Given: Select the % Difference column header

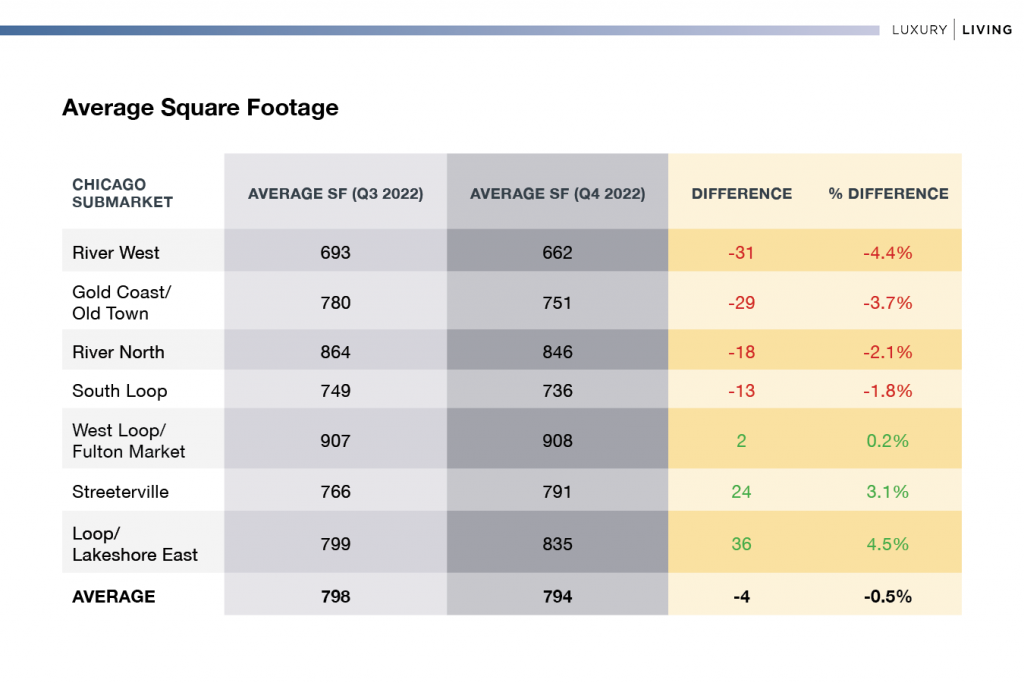Looking at the screenshot, I should pyautogui.click(x=888, y=194).
